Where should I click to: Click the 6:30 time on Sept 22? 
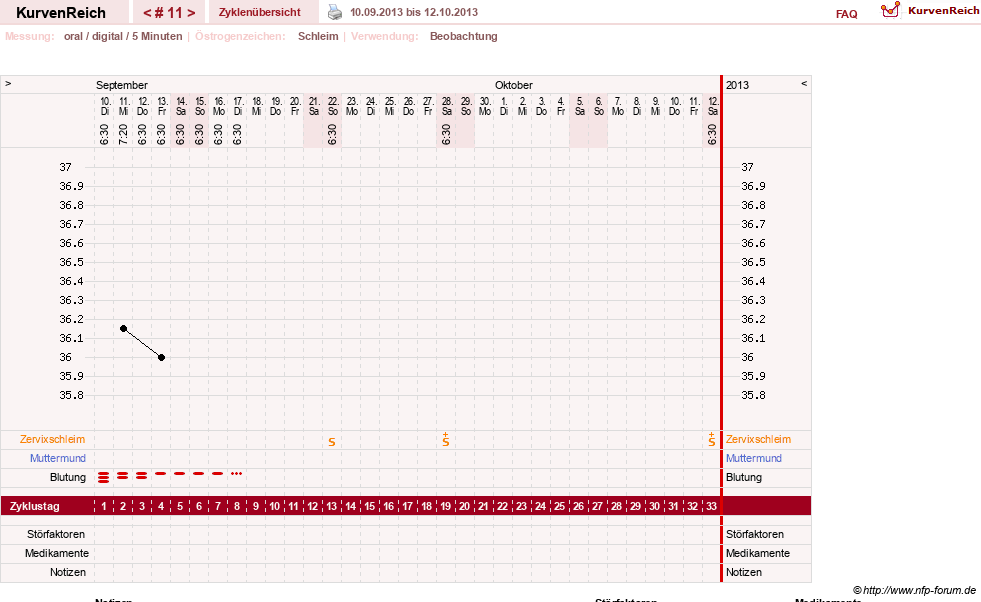pos(332,134)
